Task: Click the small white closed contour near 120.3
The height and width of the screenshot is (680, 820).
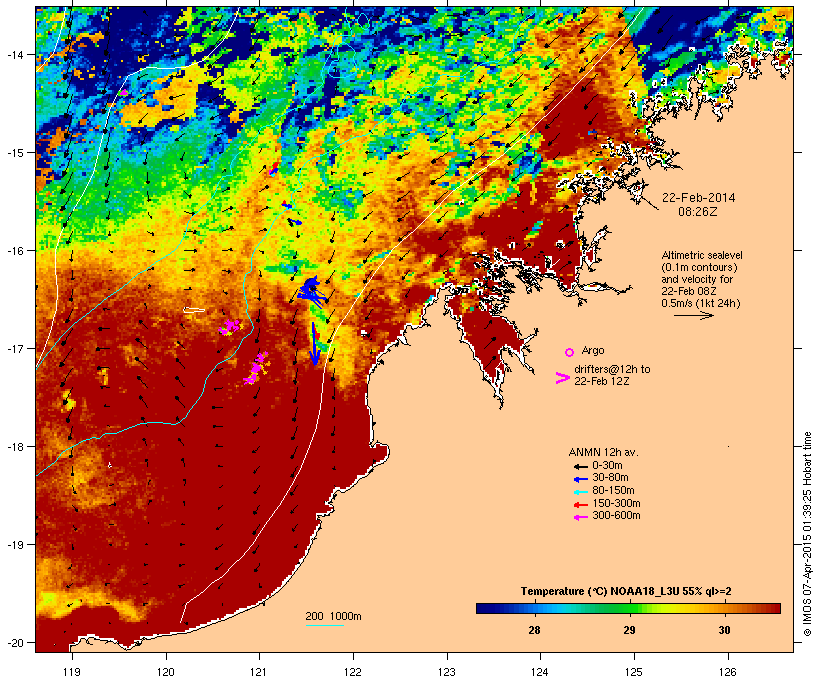Action: tap(193, 310)
